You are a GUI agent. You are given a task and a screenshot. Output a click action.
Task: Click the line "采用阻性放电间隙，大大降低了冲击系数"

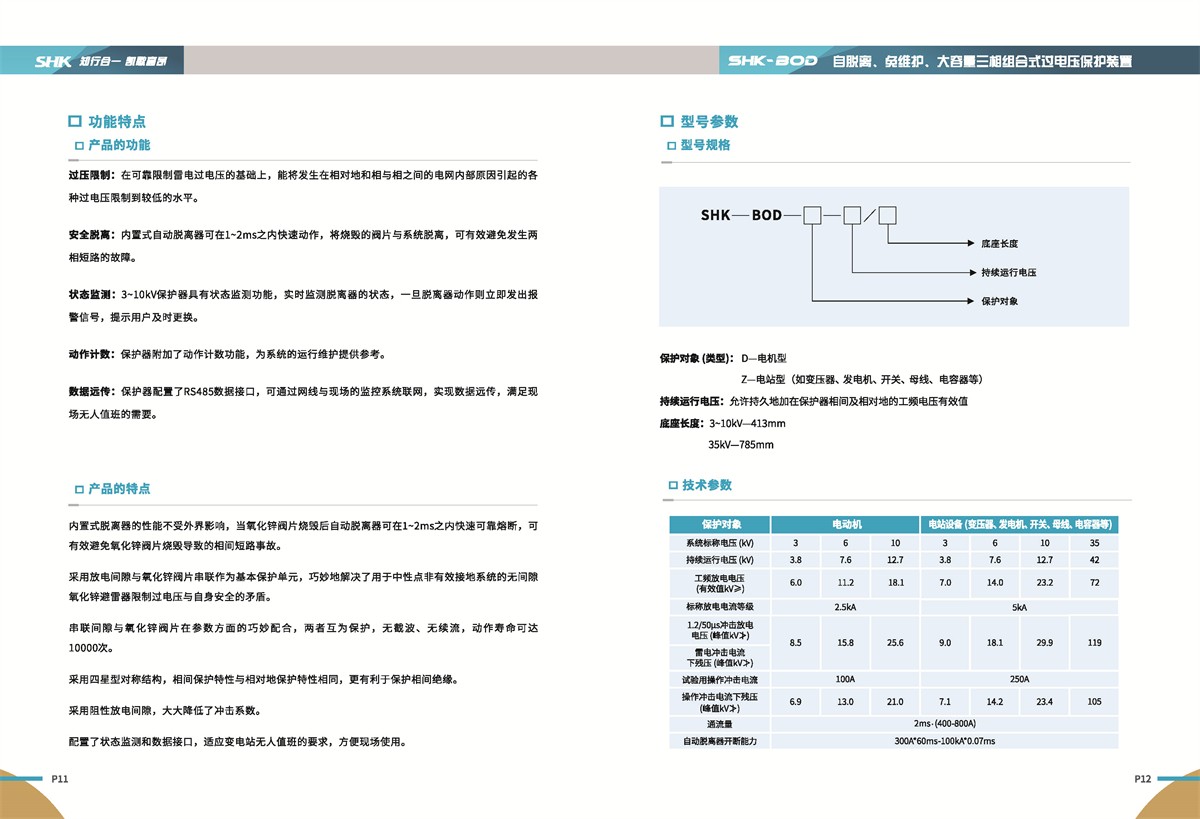click(x=164, y=711)
